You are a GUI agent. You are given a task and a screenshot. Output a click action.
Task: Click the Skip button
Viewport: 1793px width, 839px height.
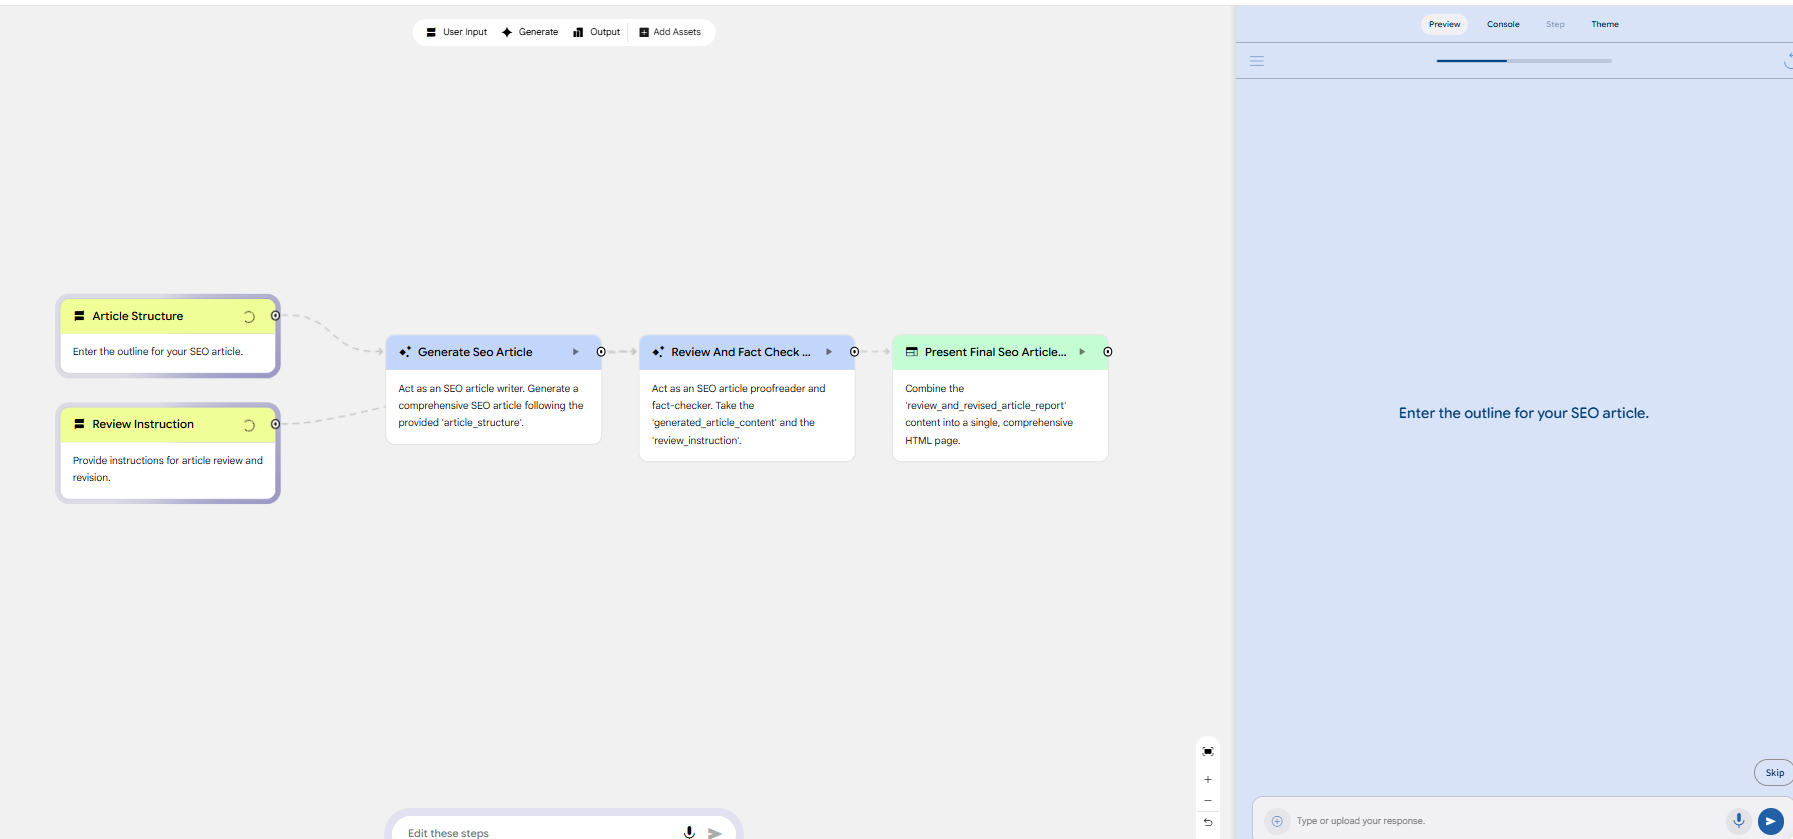click(x=1774, y=772)
